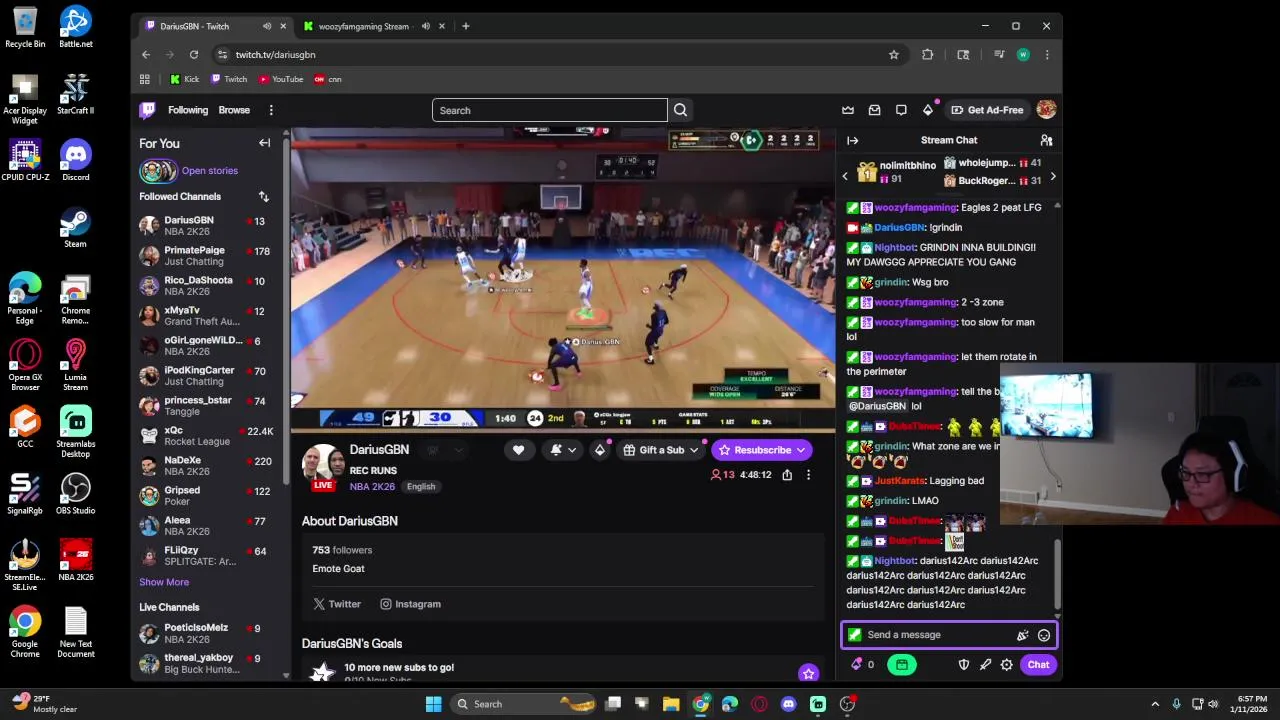The width and height of the screenshot is (1280, 720).
Task: Open the emote picker in chat
Action: [1044, 635]
